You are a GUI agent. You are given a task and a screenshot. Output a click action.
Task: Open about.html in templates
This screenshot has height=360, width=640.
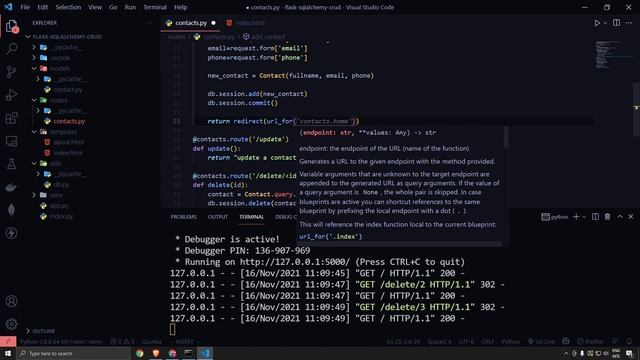[x=68, y=142]
